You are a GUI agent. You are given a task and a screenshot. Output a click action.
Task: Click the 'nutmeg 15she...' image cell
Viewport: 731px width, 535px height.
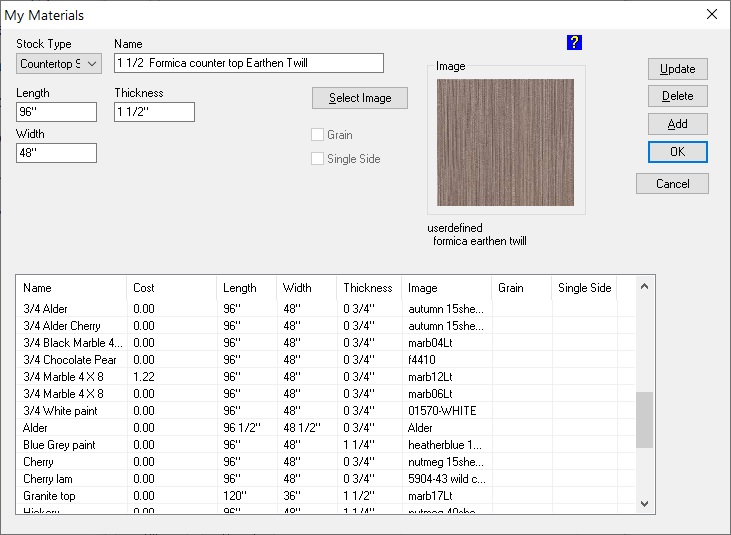[446, 462]
